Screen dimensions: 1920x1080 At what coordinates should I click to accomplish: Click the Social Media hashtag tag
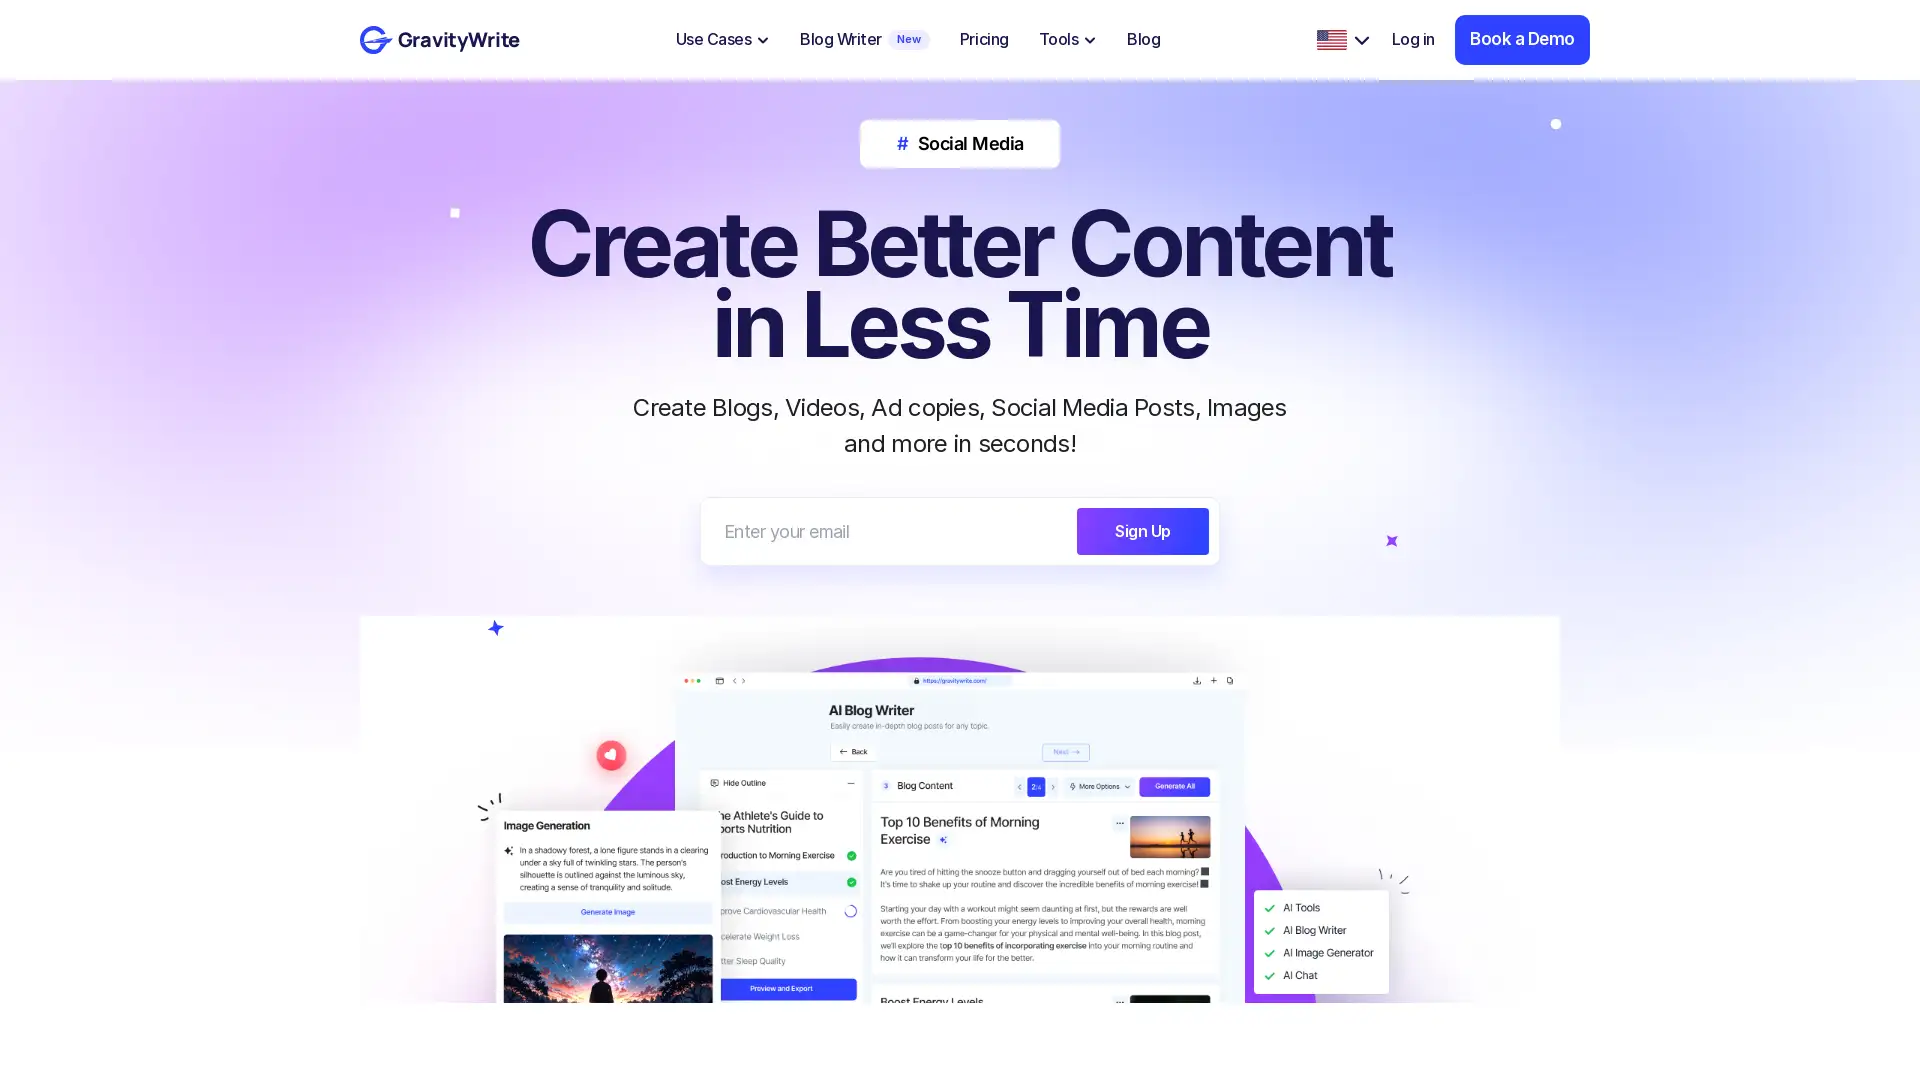960,144
